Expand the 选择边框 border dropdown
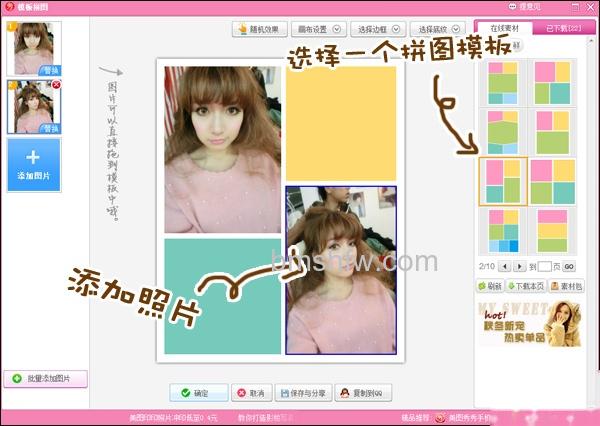The image size is (600, 426). coord(378,29)
